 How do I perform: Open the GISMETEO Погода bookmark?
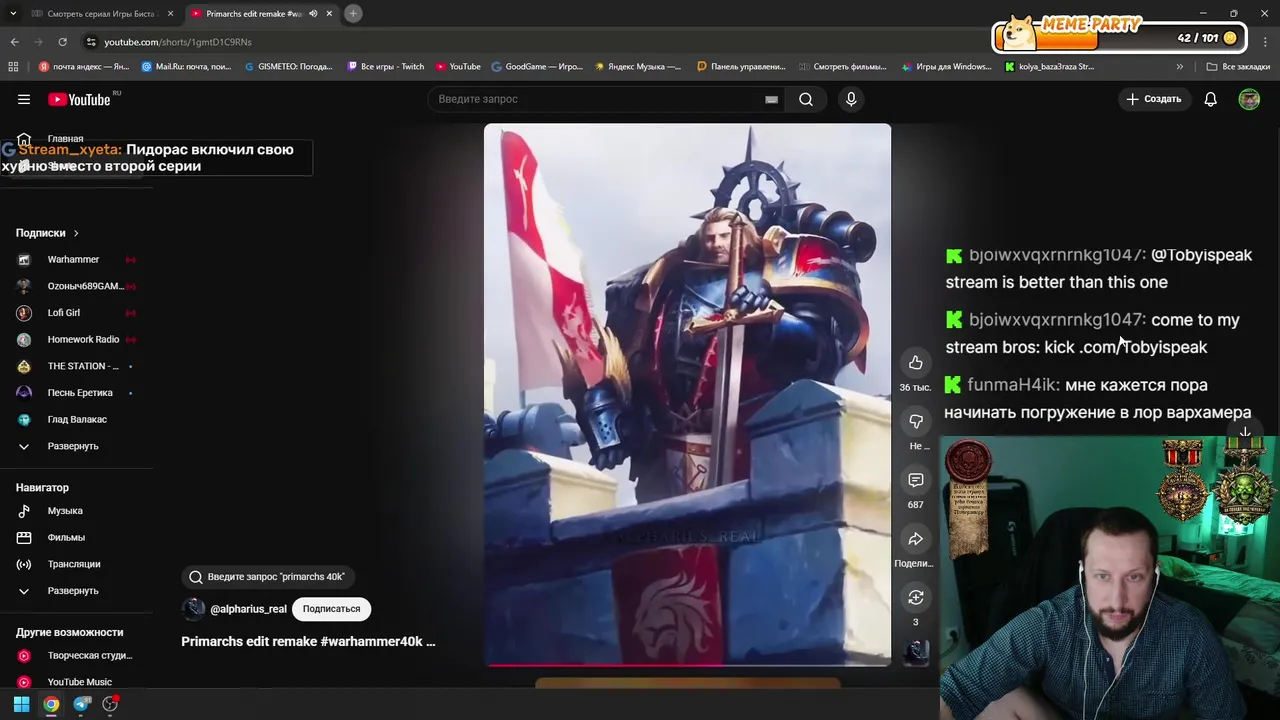pyautogui.click(x=288, y=67)
